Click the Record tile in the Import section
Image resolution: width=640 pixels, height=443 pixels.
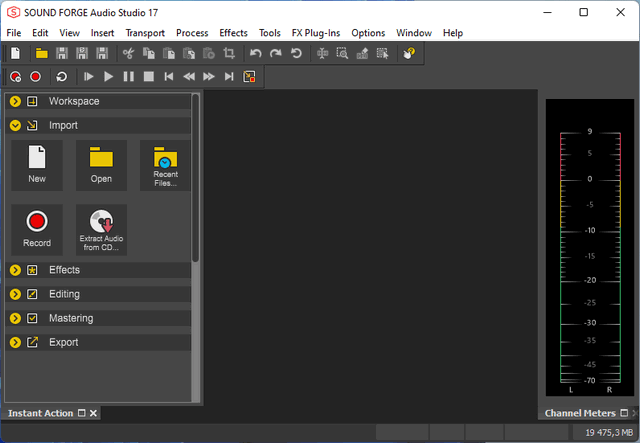tap(37, 230)
